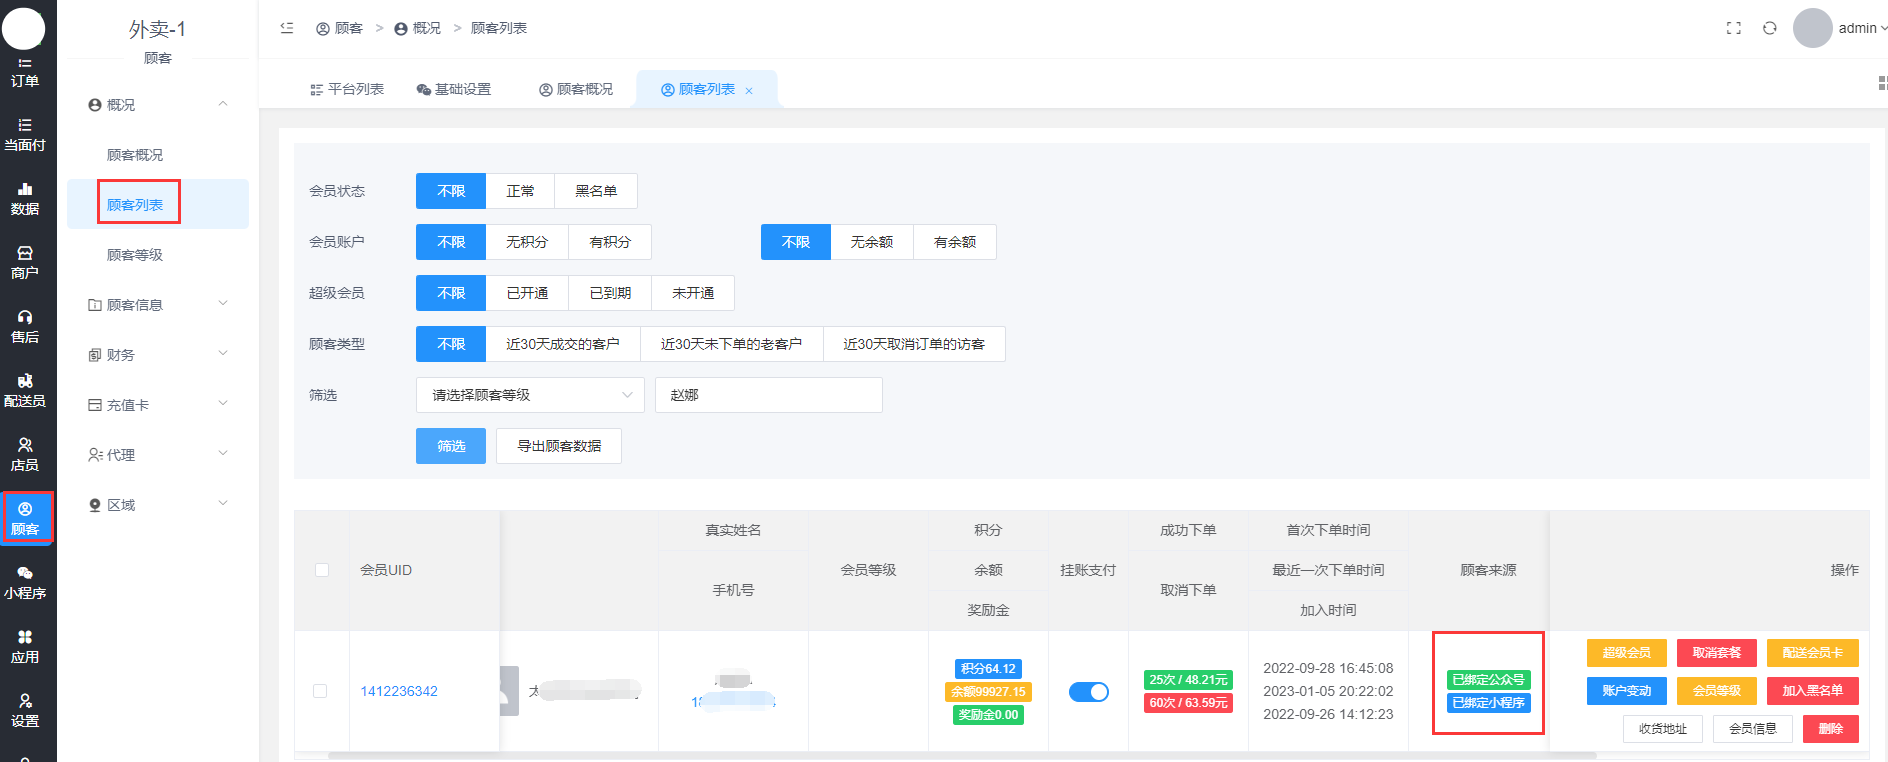Open the 请选择顾客等级 dropdown
This screenshot has width=1888, height=762.
point(529,395)
